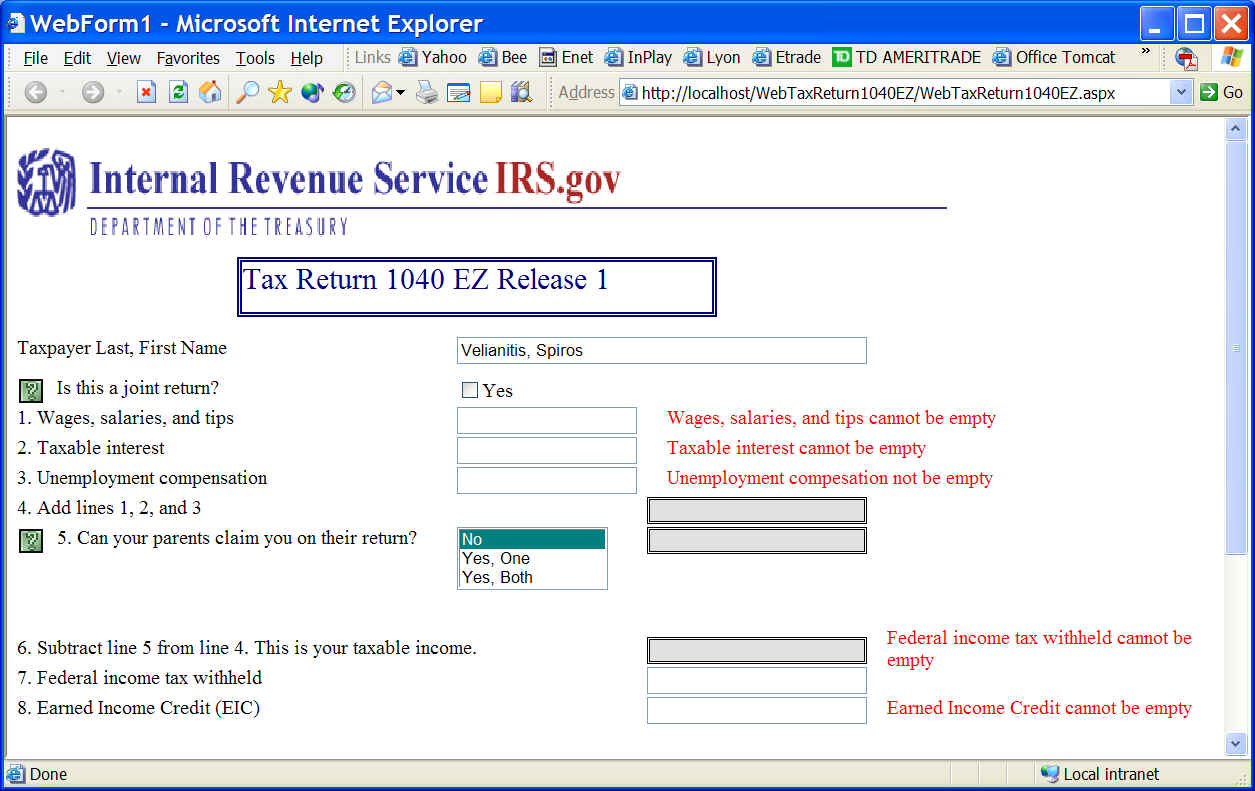Viewport: 1255px width, 791px height.
Task: Click the Unemployment compensation input field
Action: pos(546,480)
